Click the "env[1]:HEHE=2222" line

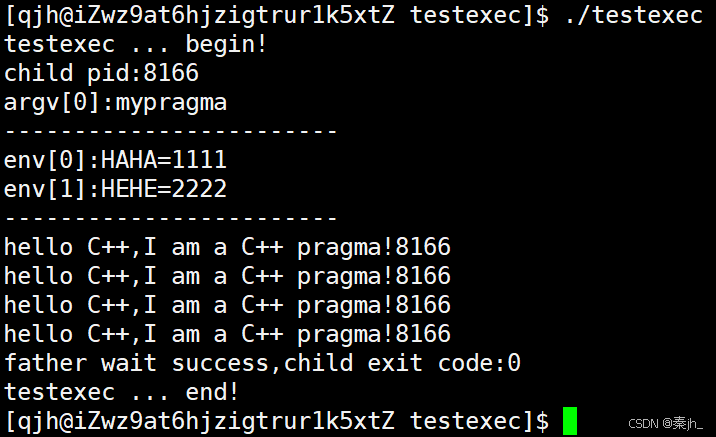click(115, 189)
